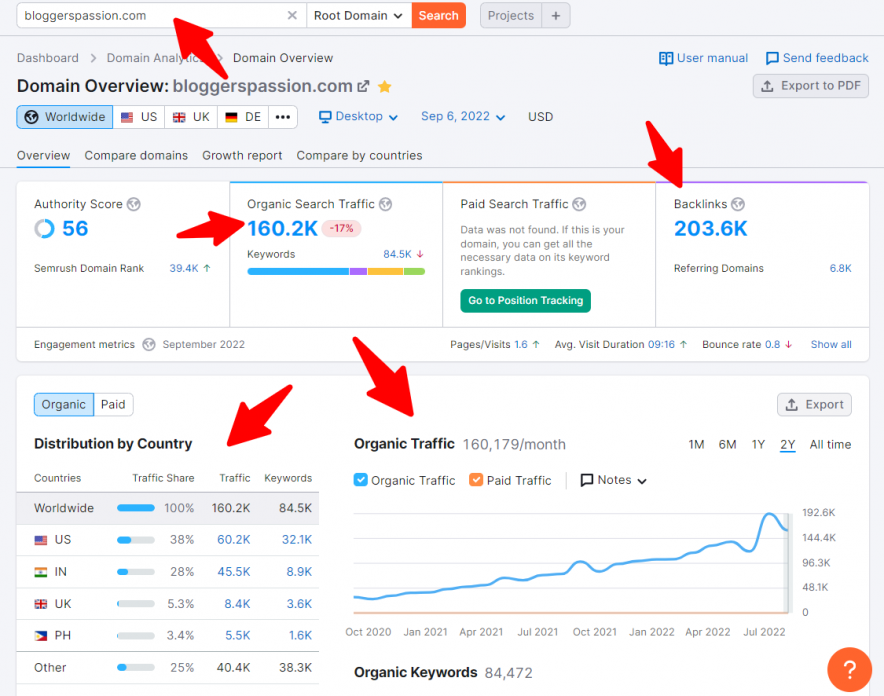Click UK keywords value 3.6K
The height and width of the screenshot is (696, 884).
pyautogui.click(x=299, y=604)
